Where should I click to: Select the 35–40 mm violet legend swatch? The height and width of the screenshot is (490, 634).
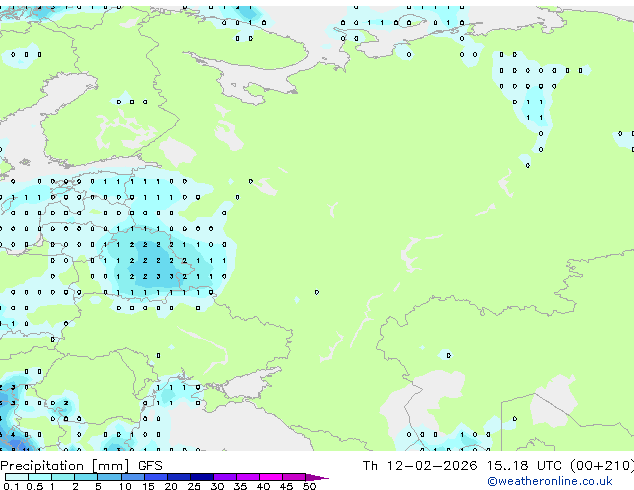click(247, 477)
